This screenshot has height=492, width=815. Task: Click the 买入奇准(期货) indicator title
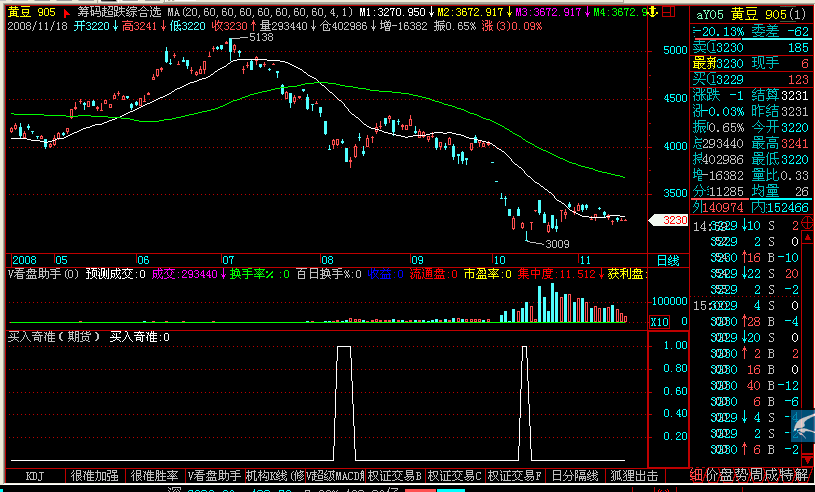[55, 337]
